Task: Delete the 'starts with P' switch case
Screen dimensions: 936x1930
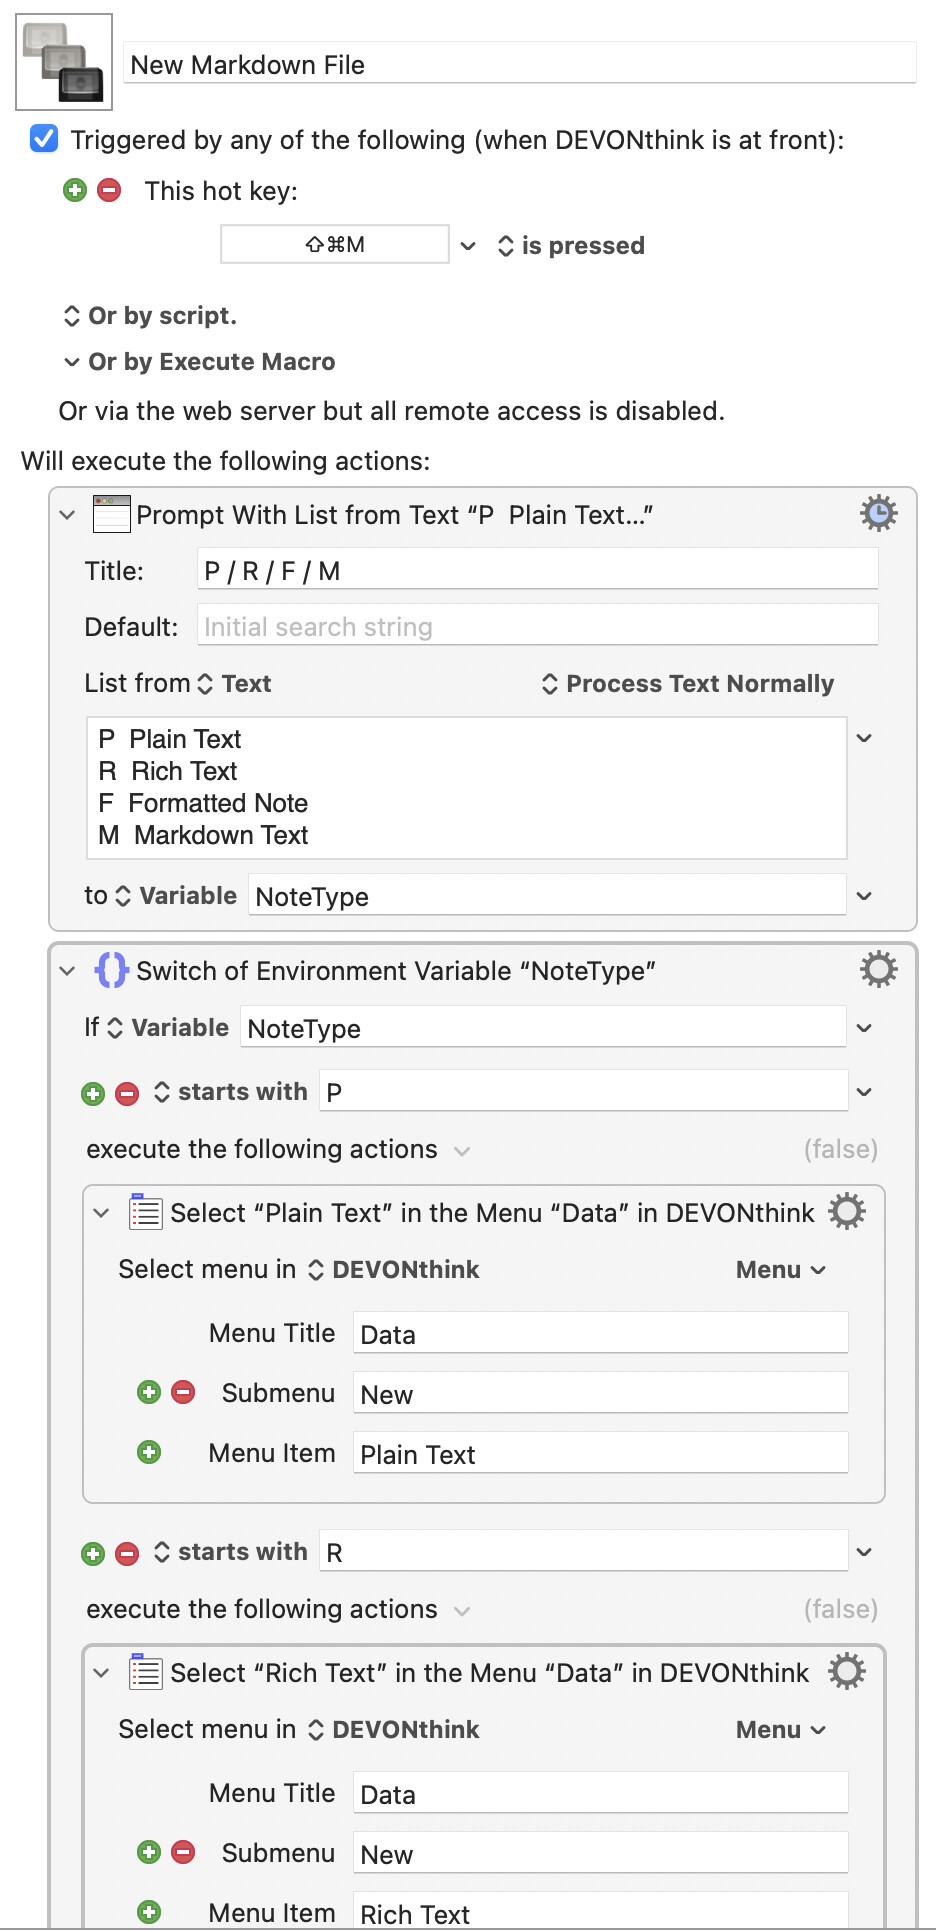Action: point(127,1093)
